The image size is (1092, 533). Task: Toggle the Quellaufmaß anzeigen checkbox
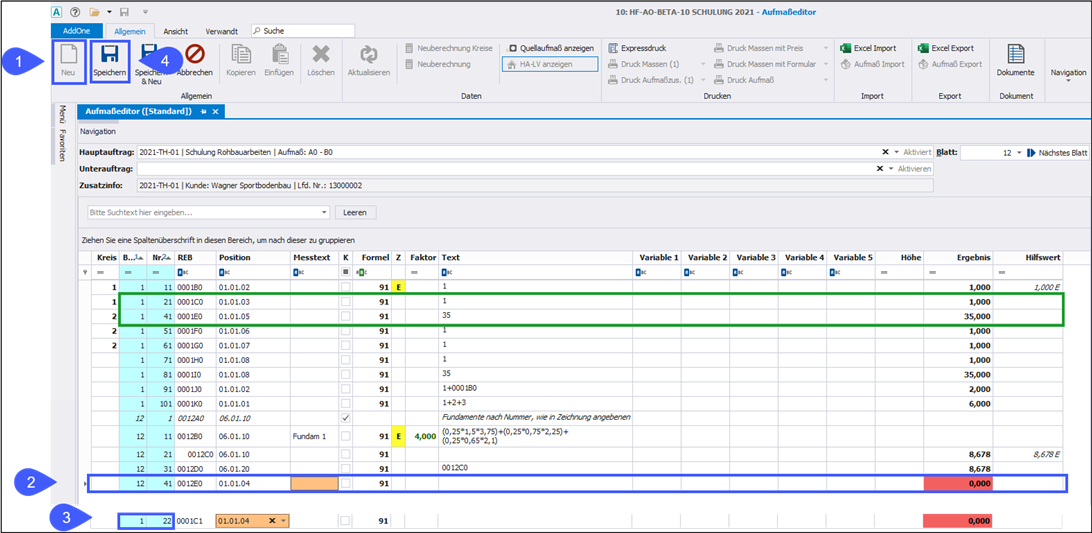point(513,48)
